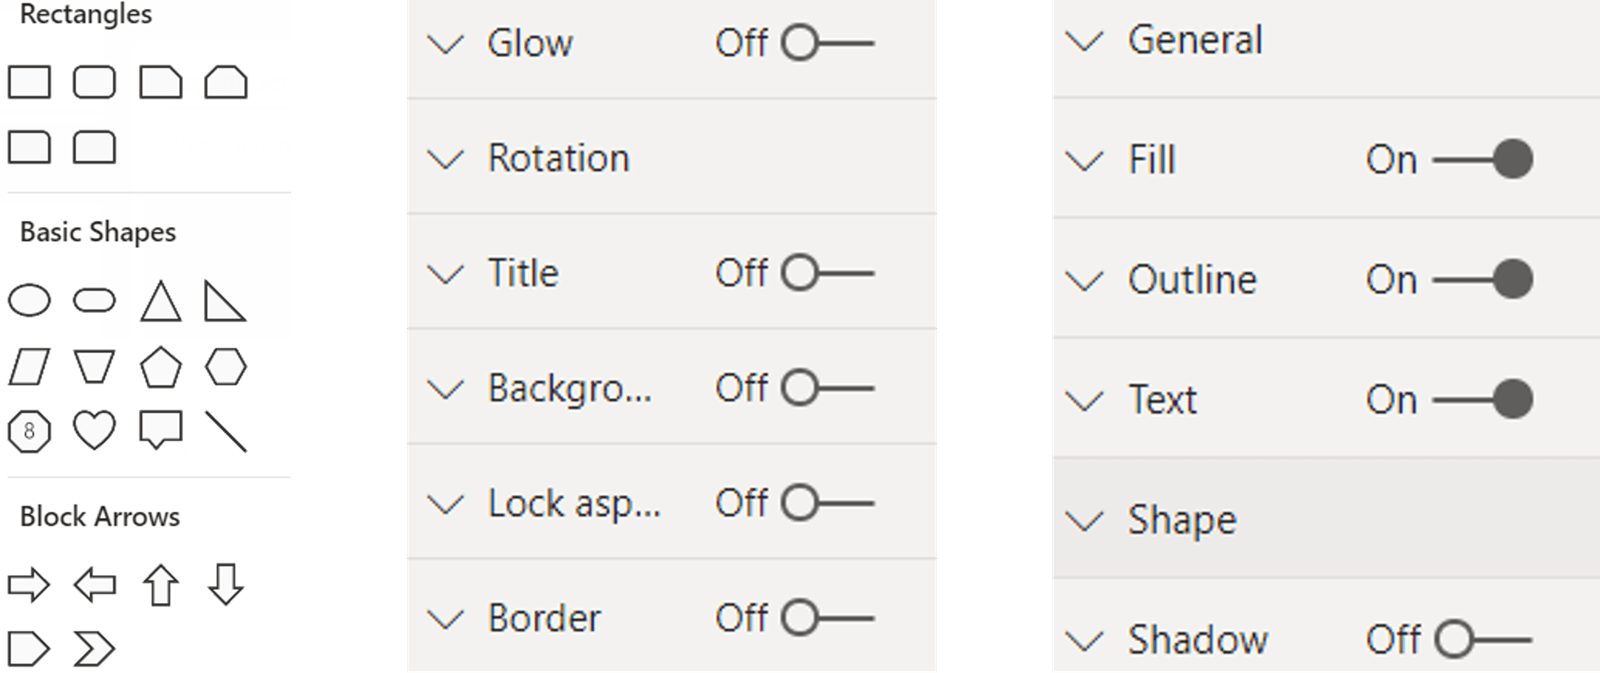Expand the General section chevron
Screen dimensions: 1600x673
point(1085,41)
